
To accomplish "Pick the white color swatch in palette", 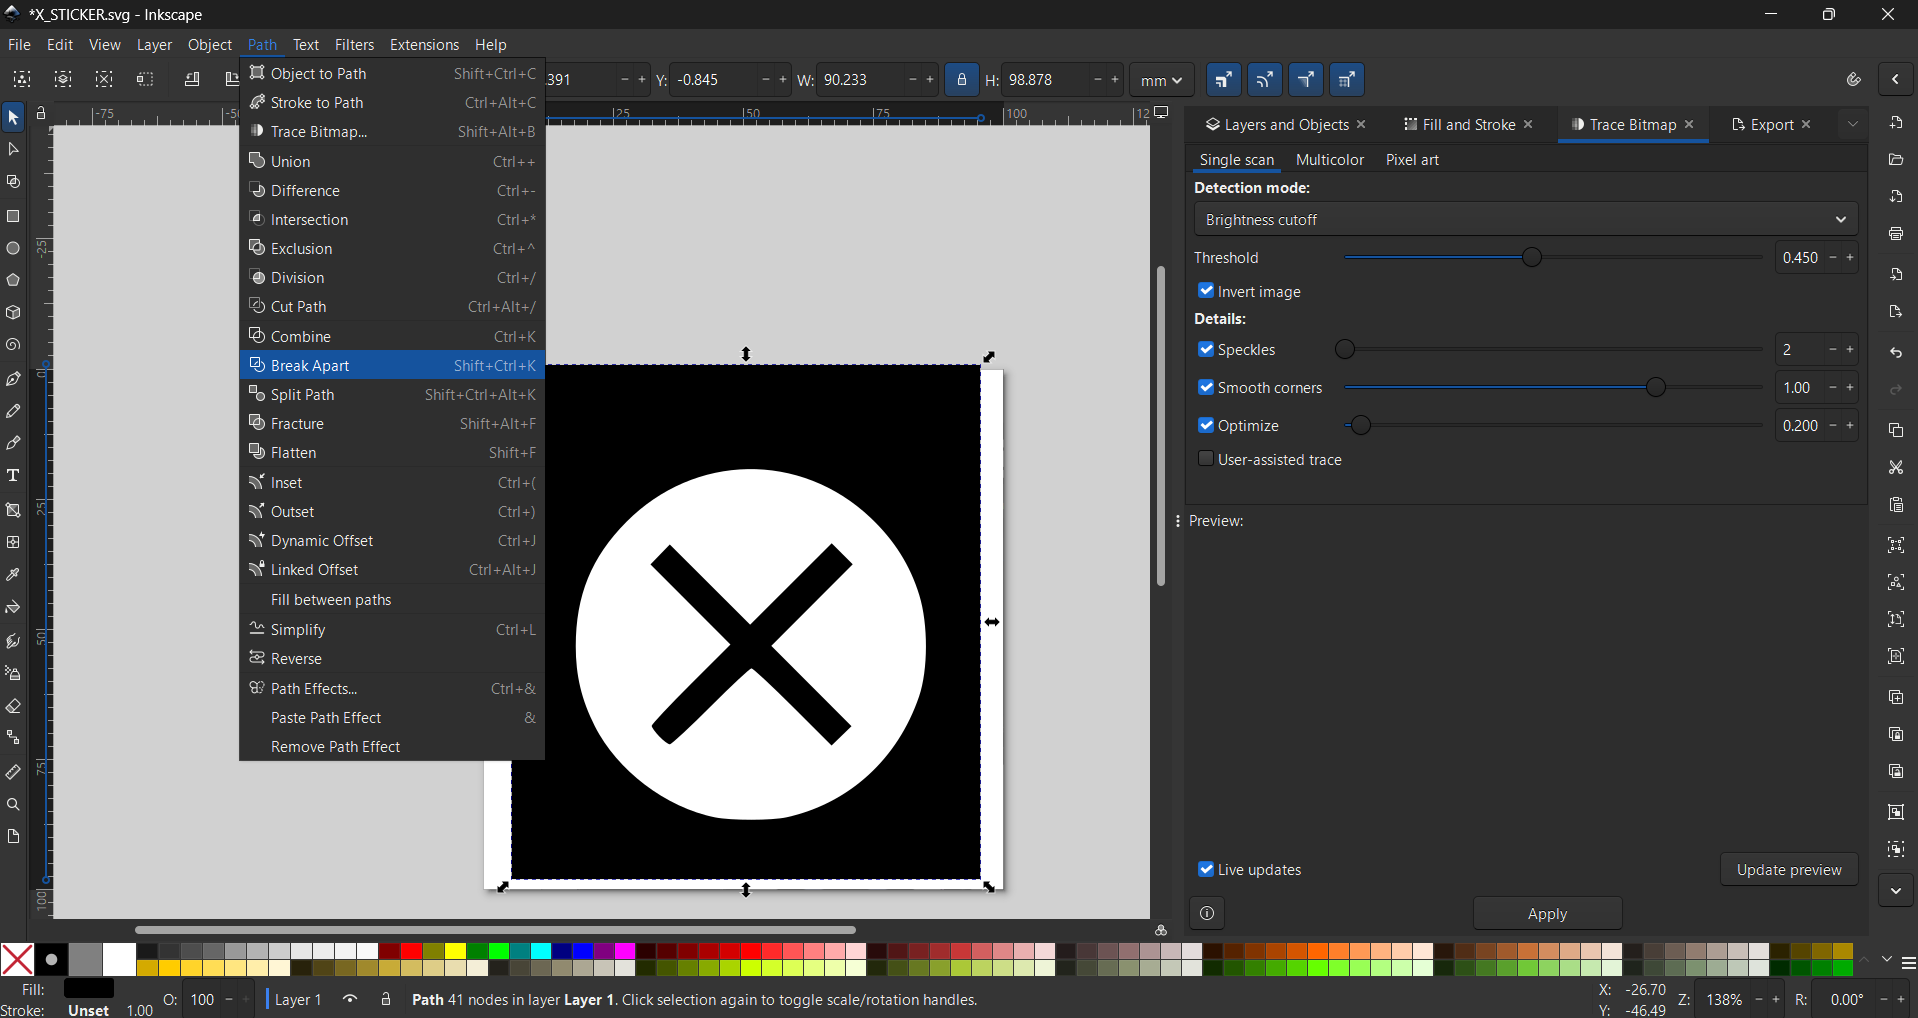I will (x=119, y=959).
